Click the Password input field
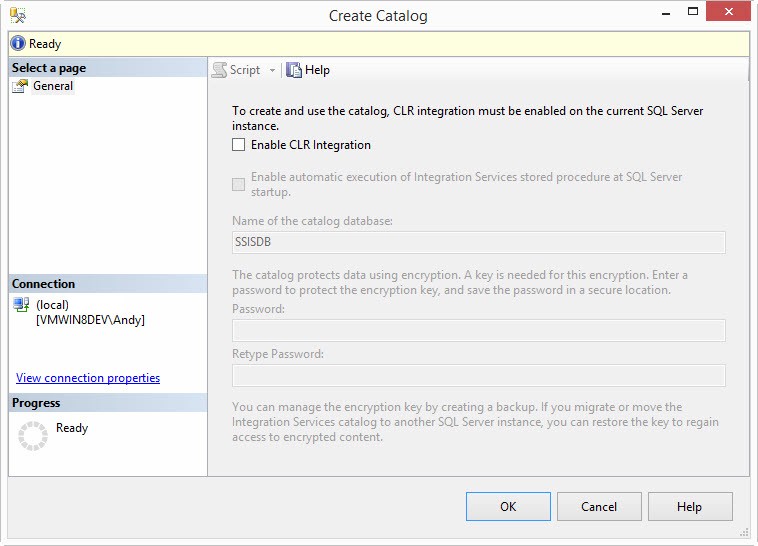This screenshot has height=546, width=758. coord(478,331)
